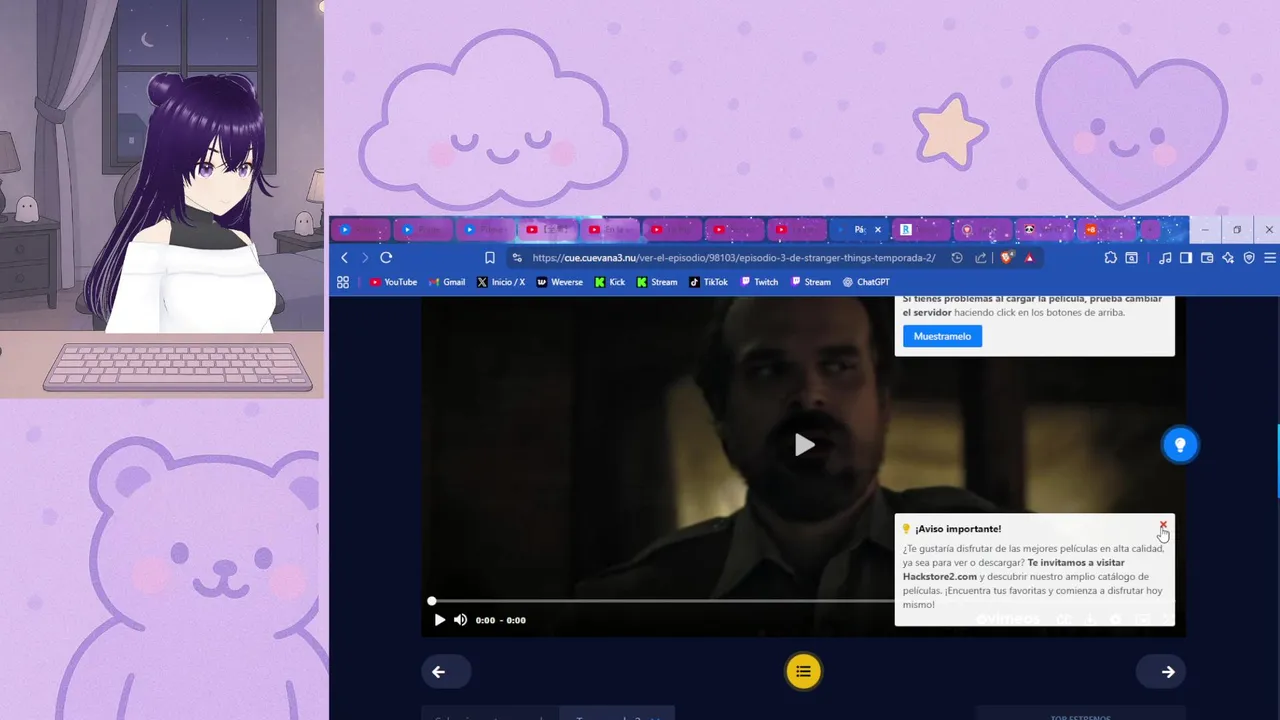Open the Stream bookmark with purple Twitch icon
The image size is (1280, 720).
(811, 282)
